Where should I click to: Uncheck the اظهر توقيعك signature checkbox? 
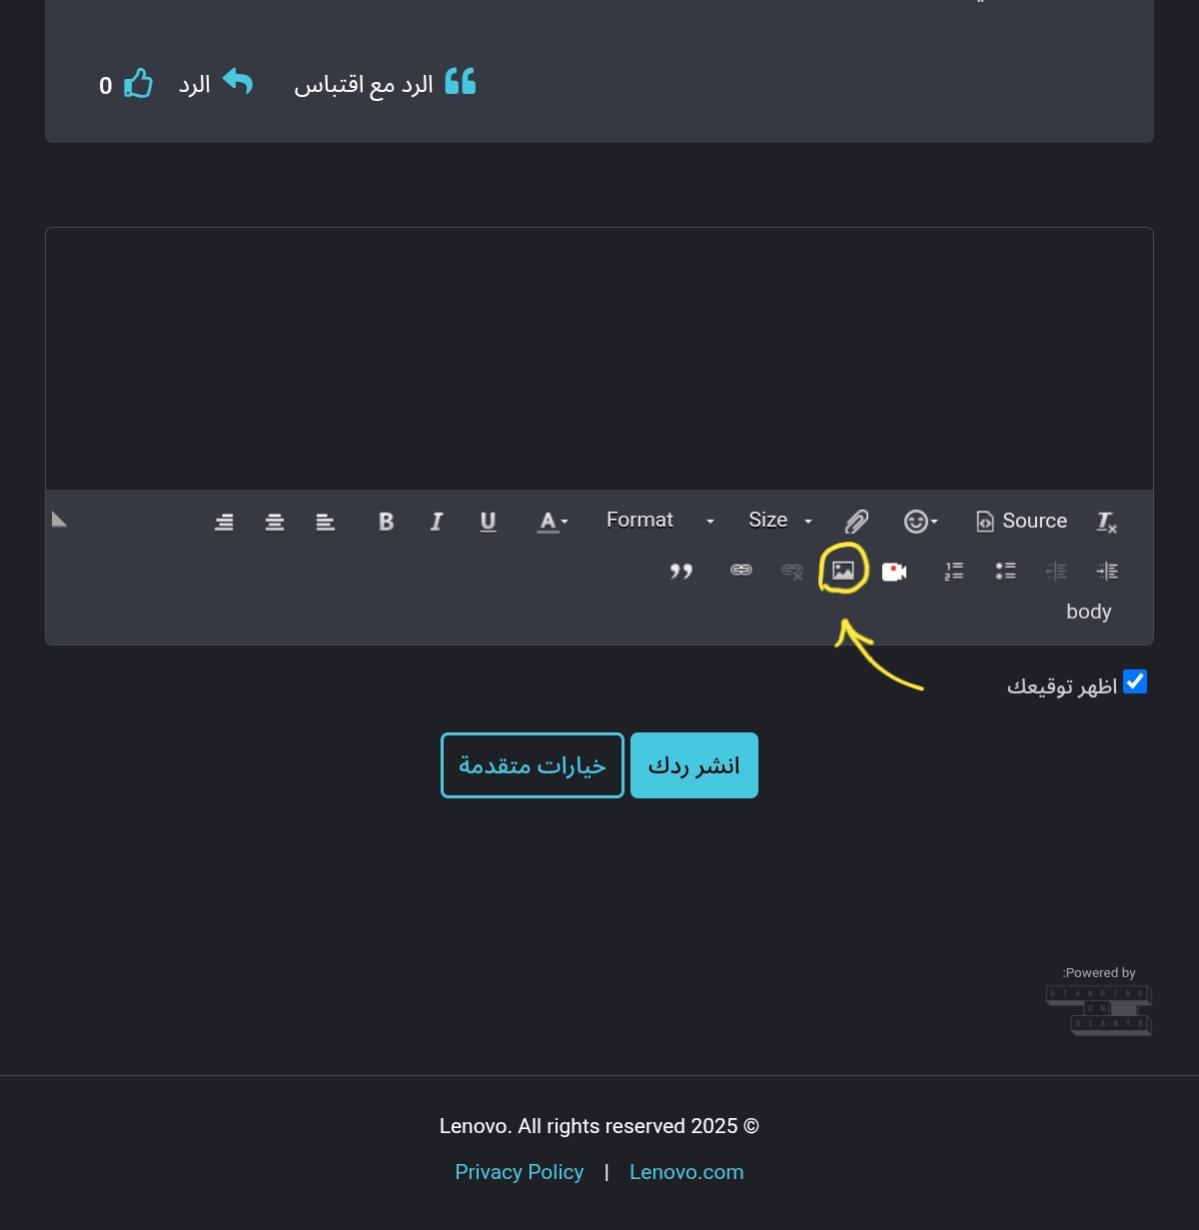(1135, 682)
